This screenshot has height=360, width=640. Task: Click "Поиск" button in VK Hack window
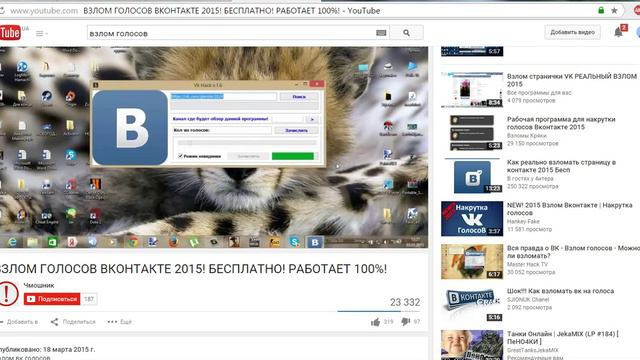click(299, 97)
